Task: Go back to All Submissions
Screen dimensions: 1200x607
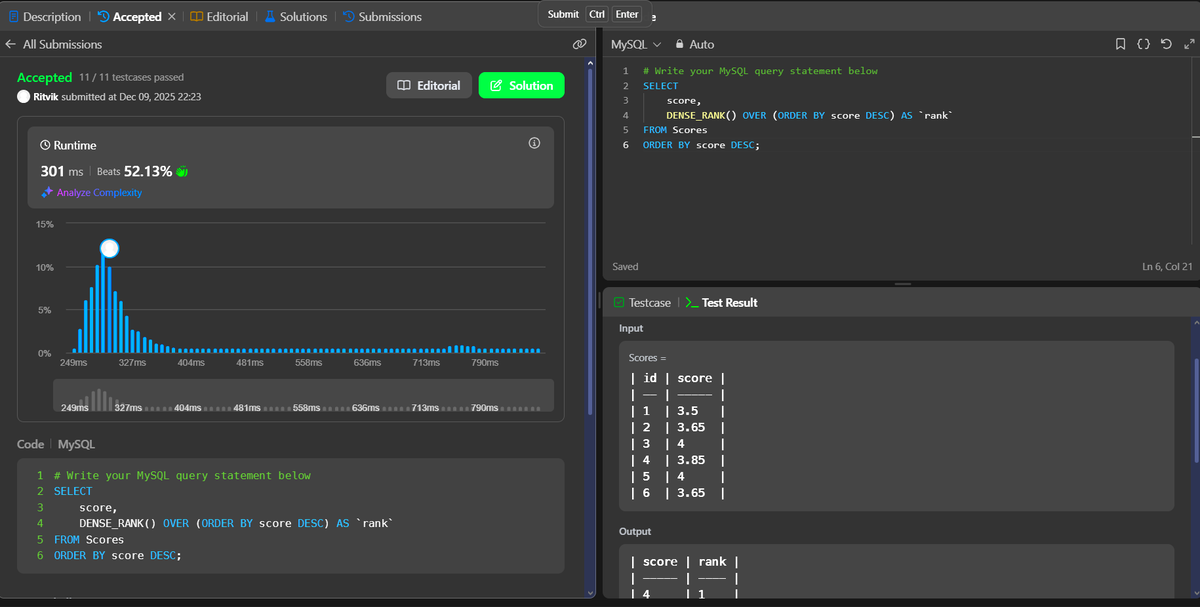Action: click(53, 45)
